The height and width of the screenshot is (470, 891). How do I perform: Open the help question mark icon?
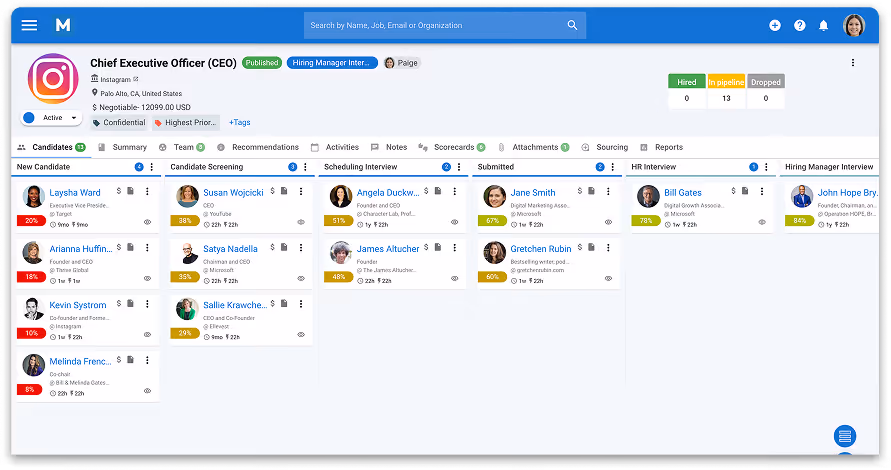pyautogui.click(x=800, y=25)
